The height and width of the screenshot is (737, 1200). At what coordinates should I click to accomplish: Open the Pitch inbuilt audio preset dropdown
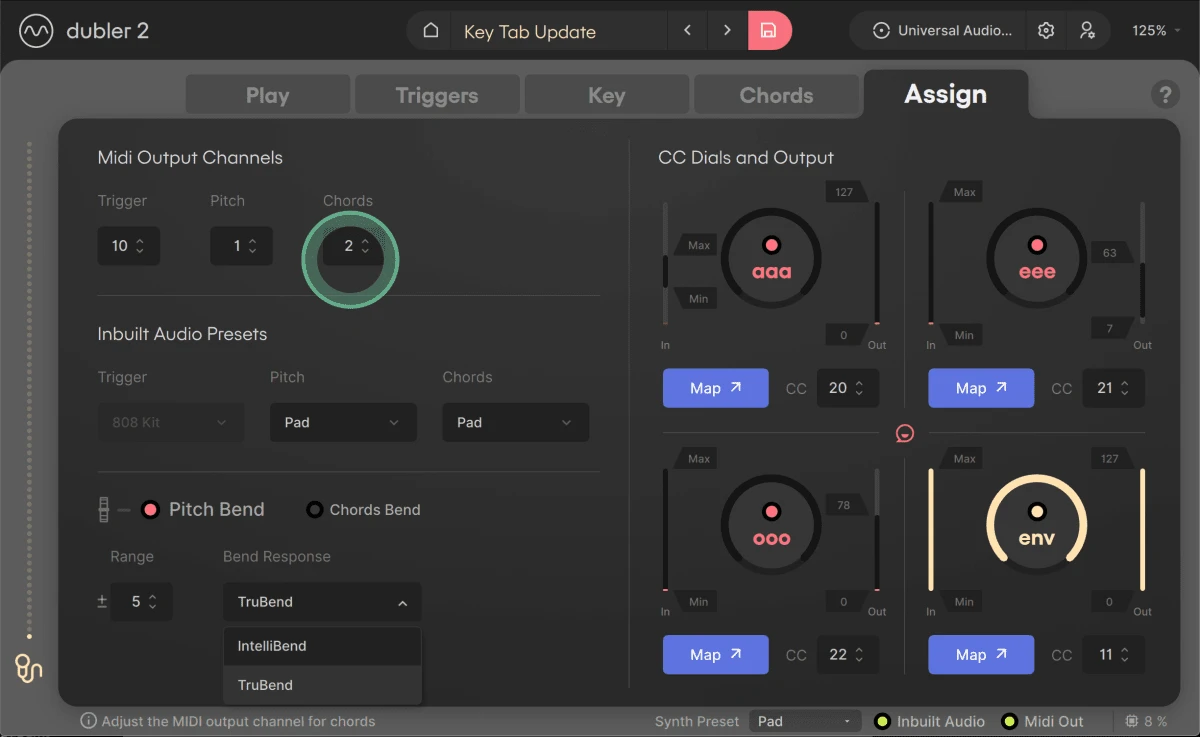[x=343, y=422]
